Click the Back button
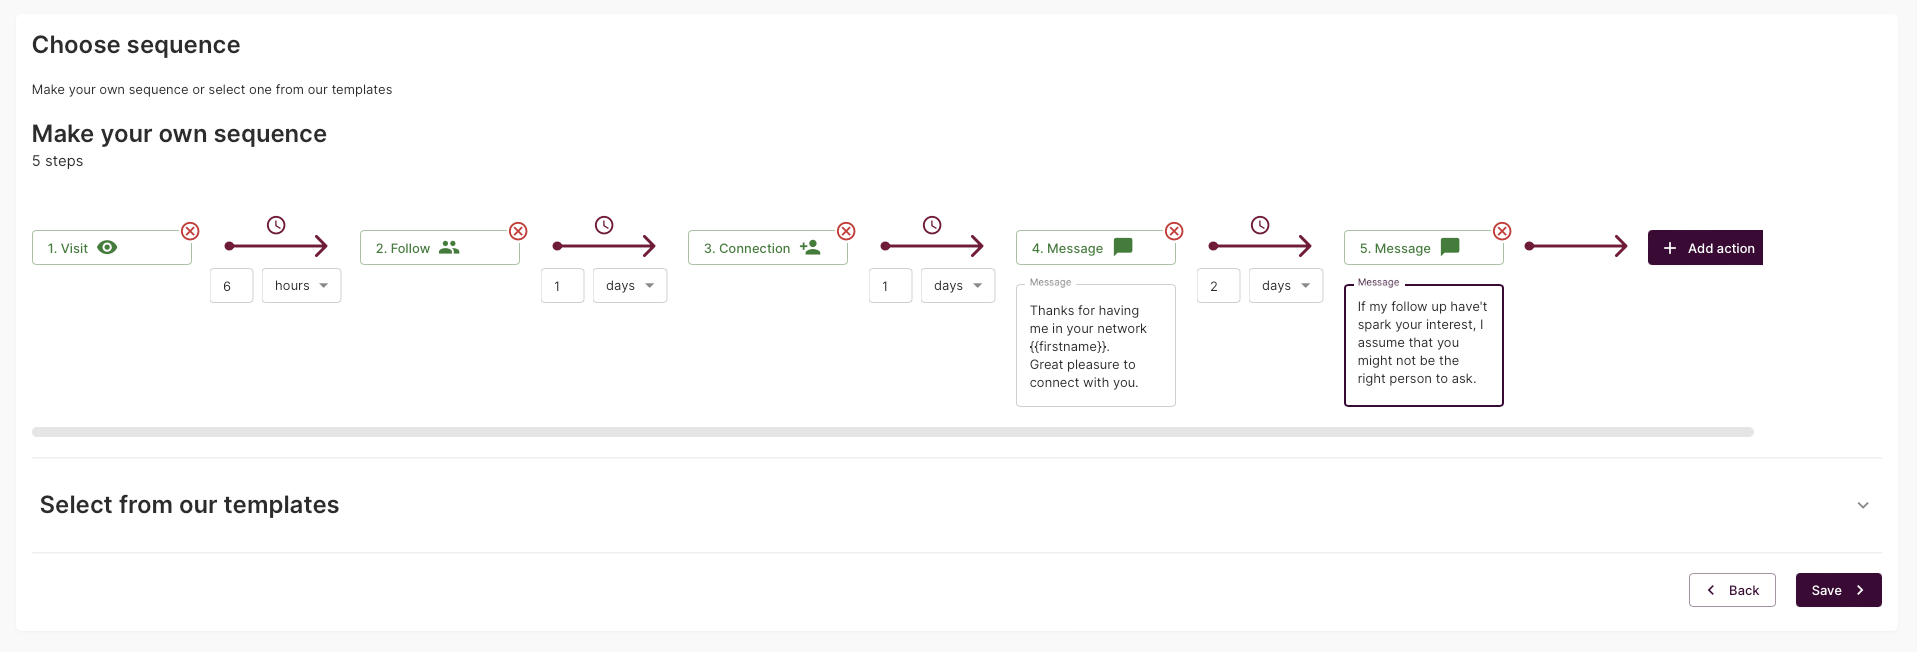The height and width of the screenshot is (652, 1917). click(1732, 590)
